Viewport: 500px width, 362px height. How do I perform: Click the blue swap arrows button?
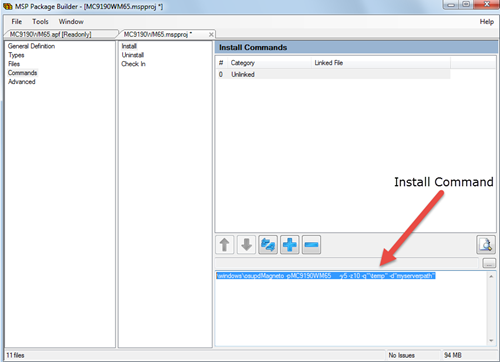(268, 245)
